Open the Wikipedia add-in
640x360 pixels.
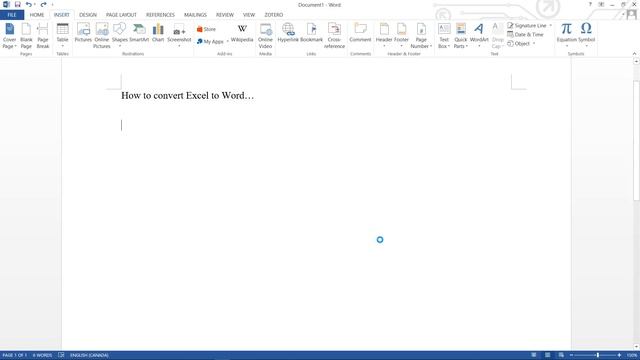242,33
